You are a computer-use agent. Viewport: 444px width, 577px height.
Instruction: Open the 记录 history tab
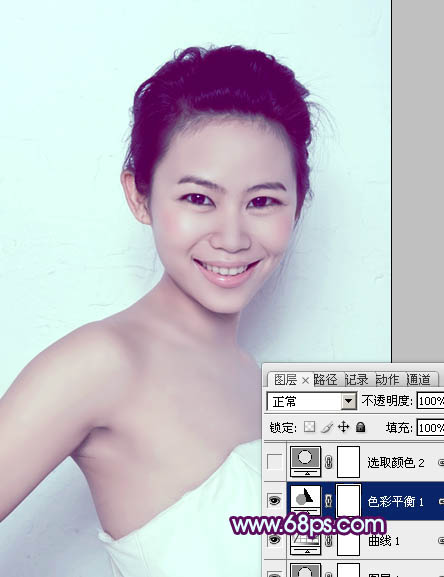click(x=356, y=379)
